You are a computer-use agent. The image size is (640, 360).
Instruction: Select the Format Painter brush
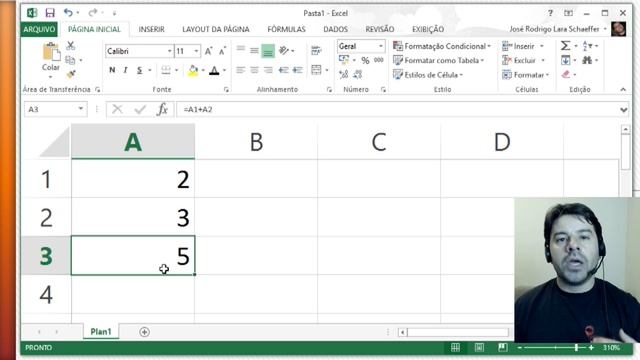pyautogui.click(x=71, y=74)
